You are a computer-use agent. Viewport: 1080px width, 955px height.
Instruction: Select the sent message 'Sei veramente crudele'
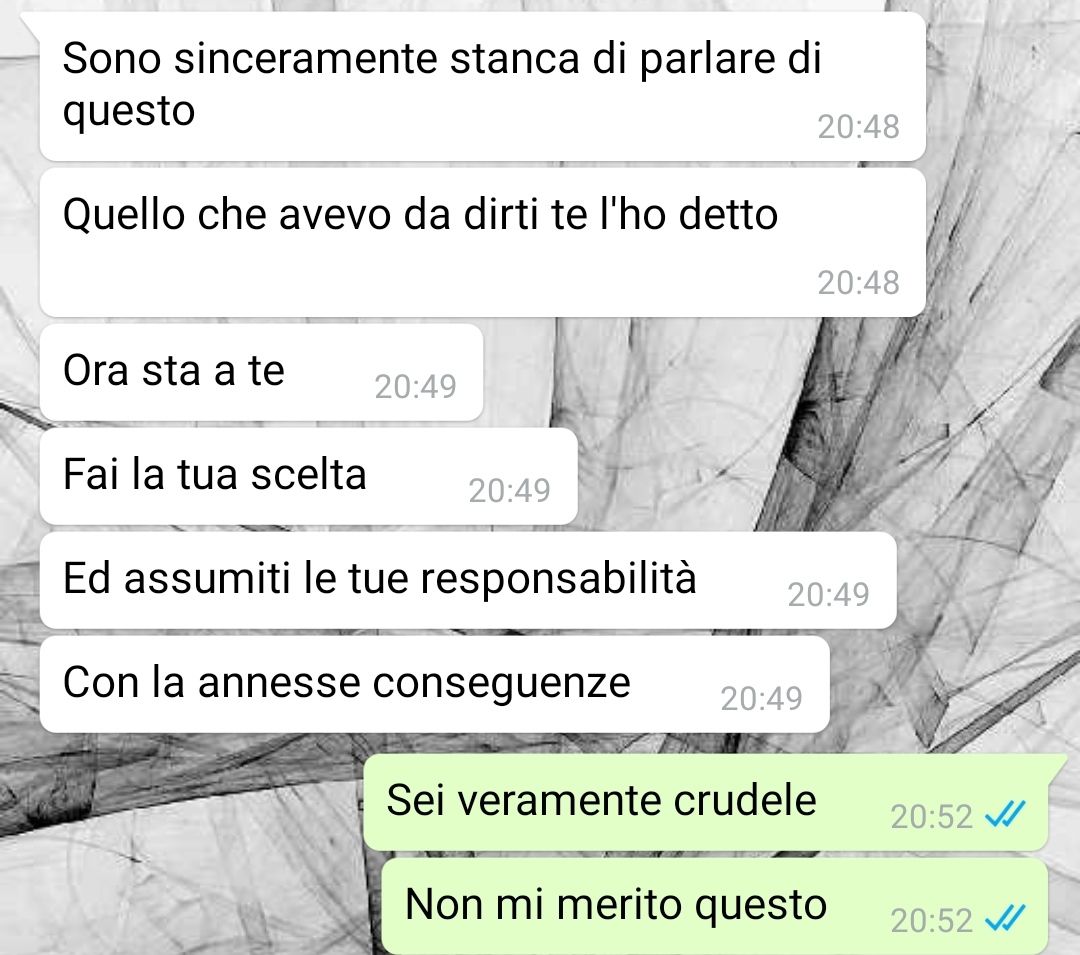(x=705, y=802)
